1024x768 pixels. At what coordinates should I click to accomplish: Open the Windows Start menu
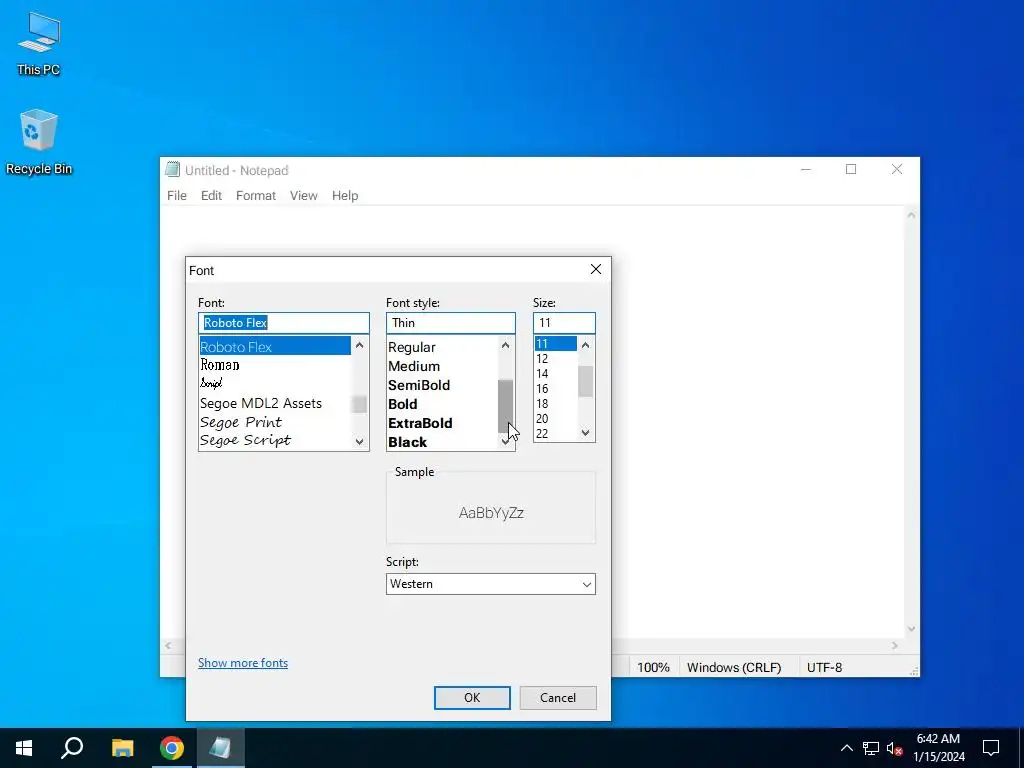(x=24, y=748)
